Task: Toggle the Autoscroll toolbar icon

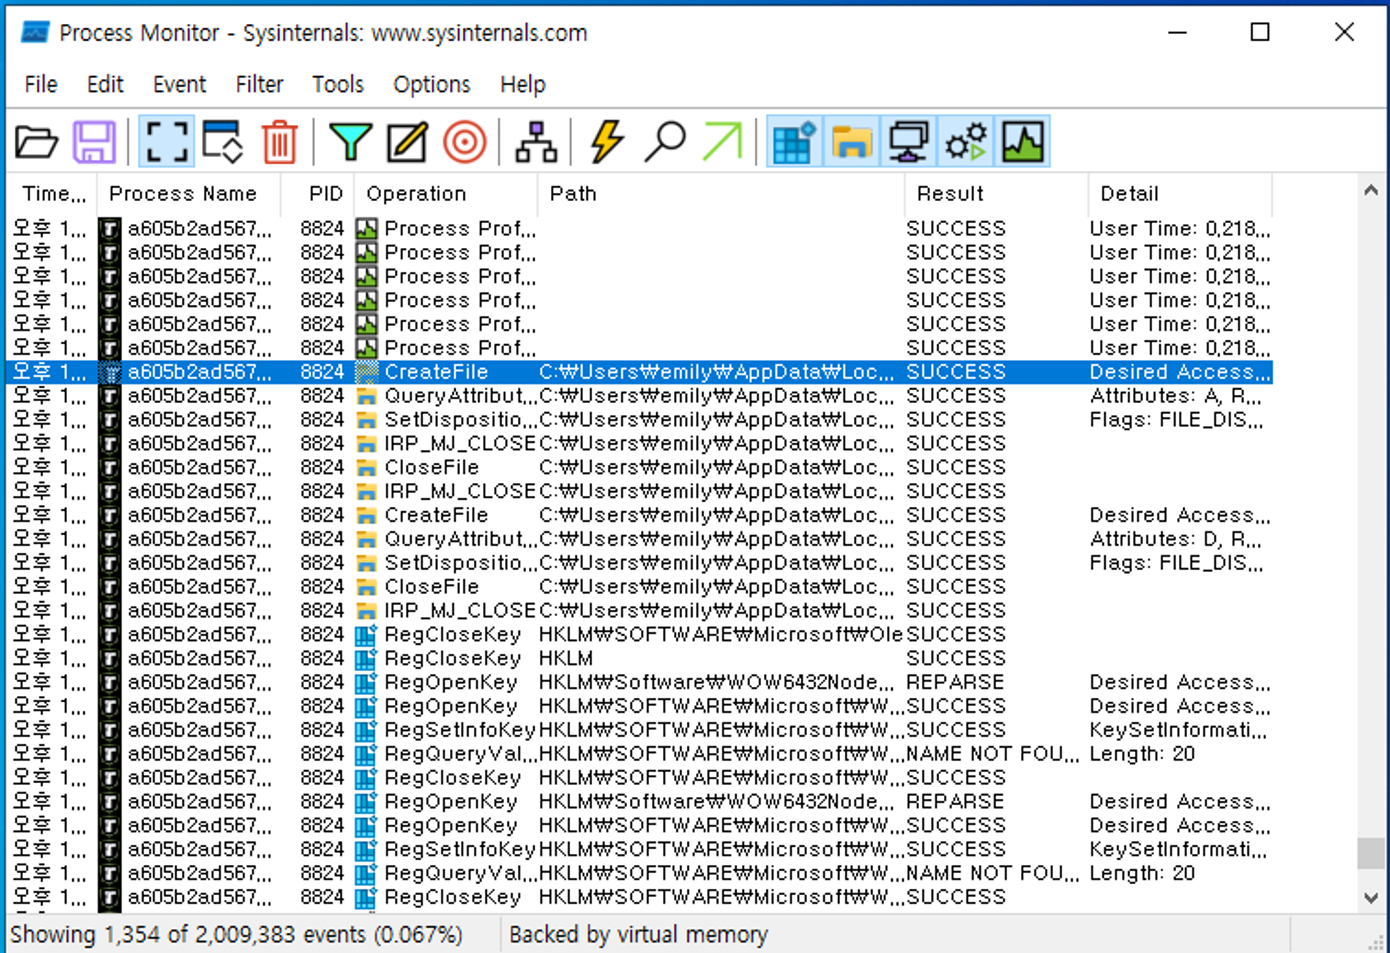Action: [222, 142]
